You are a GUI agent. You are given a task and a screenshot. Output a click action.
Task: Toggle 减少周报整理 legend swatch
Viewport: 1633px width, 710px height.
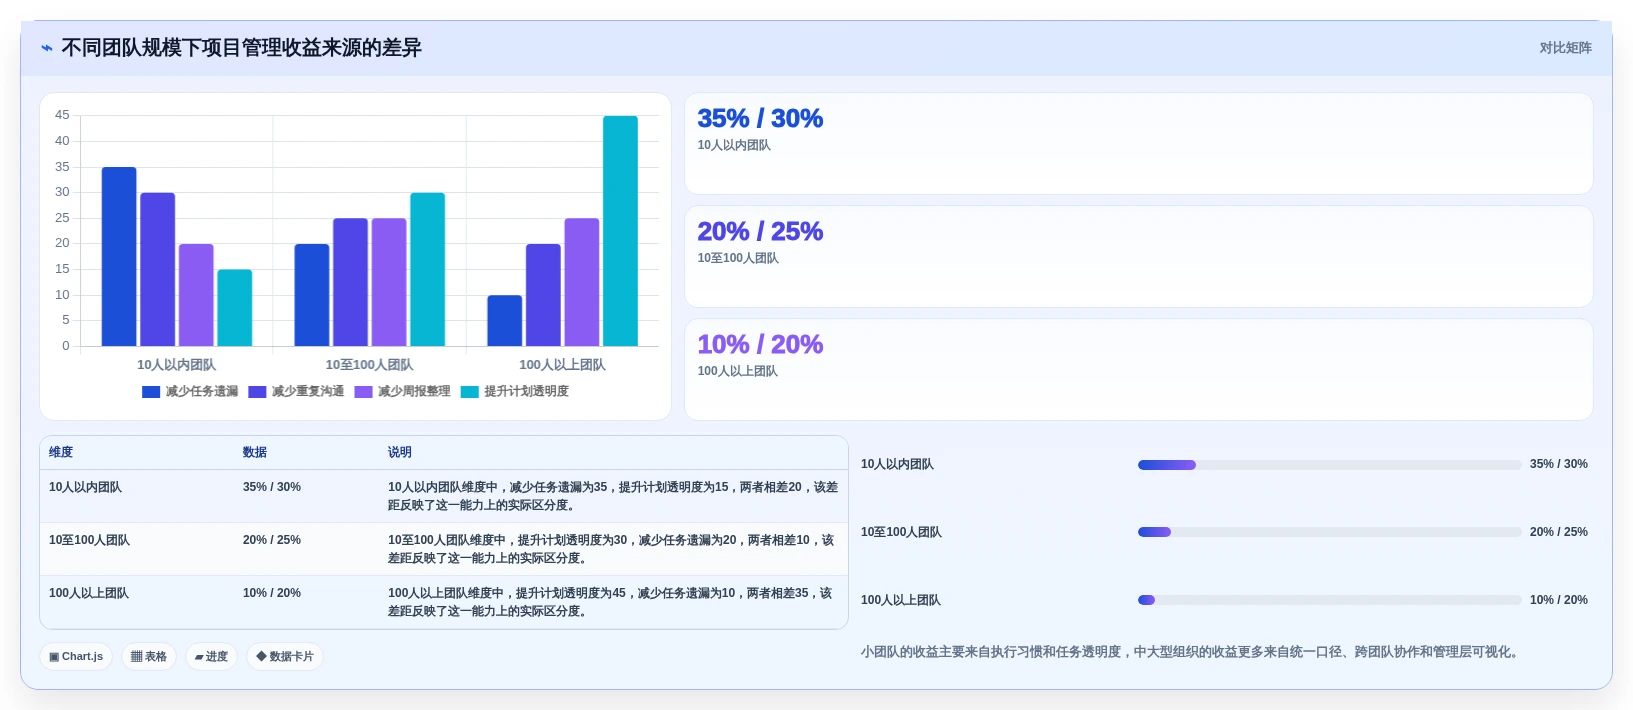363,392
